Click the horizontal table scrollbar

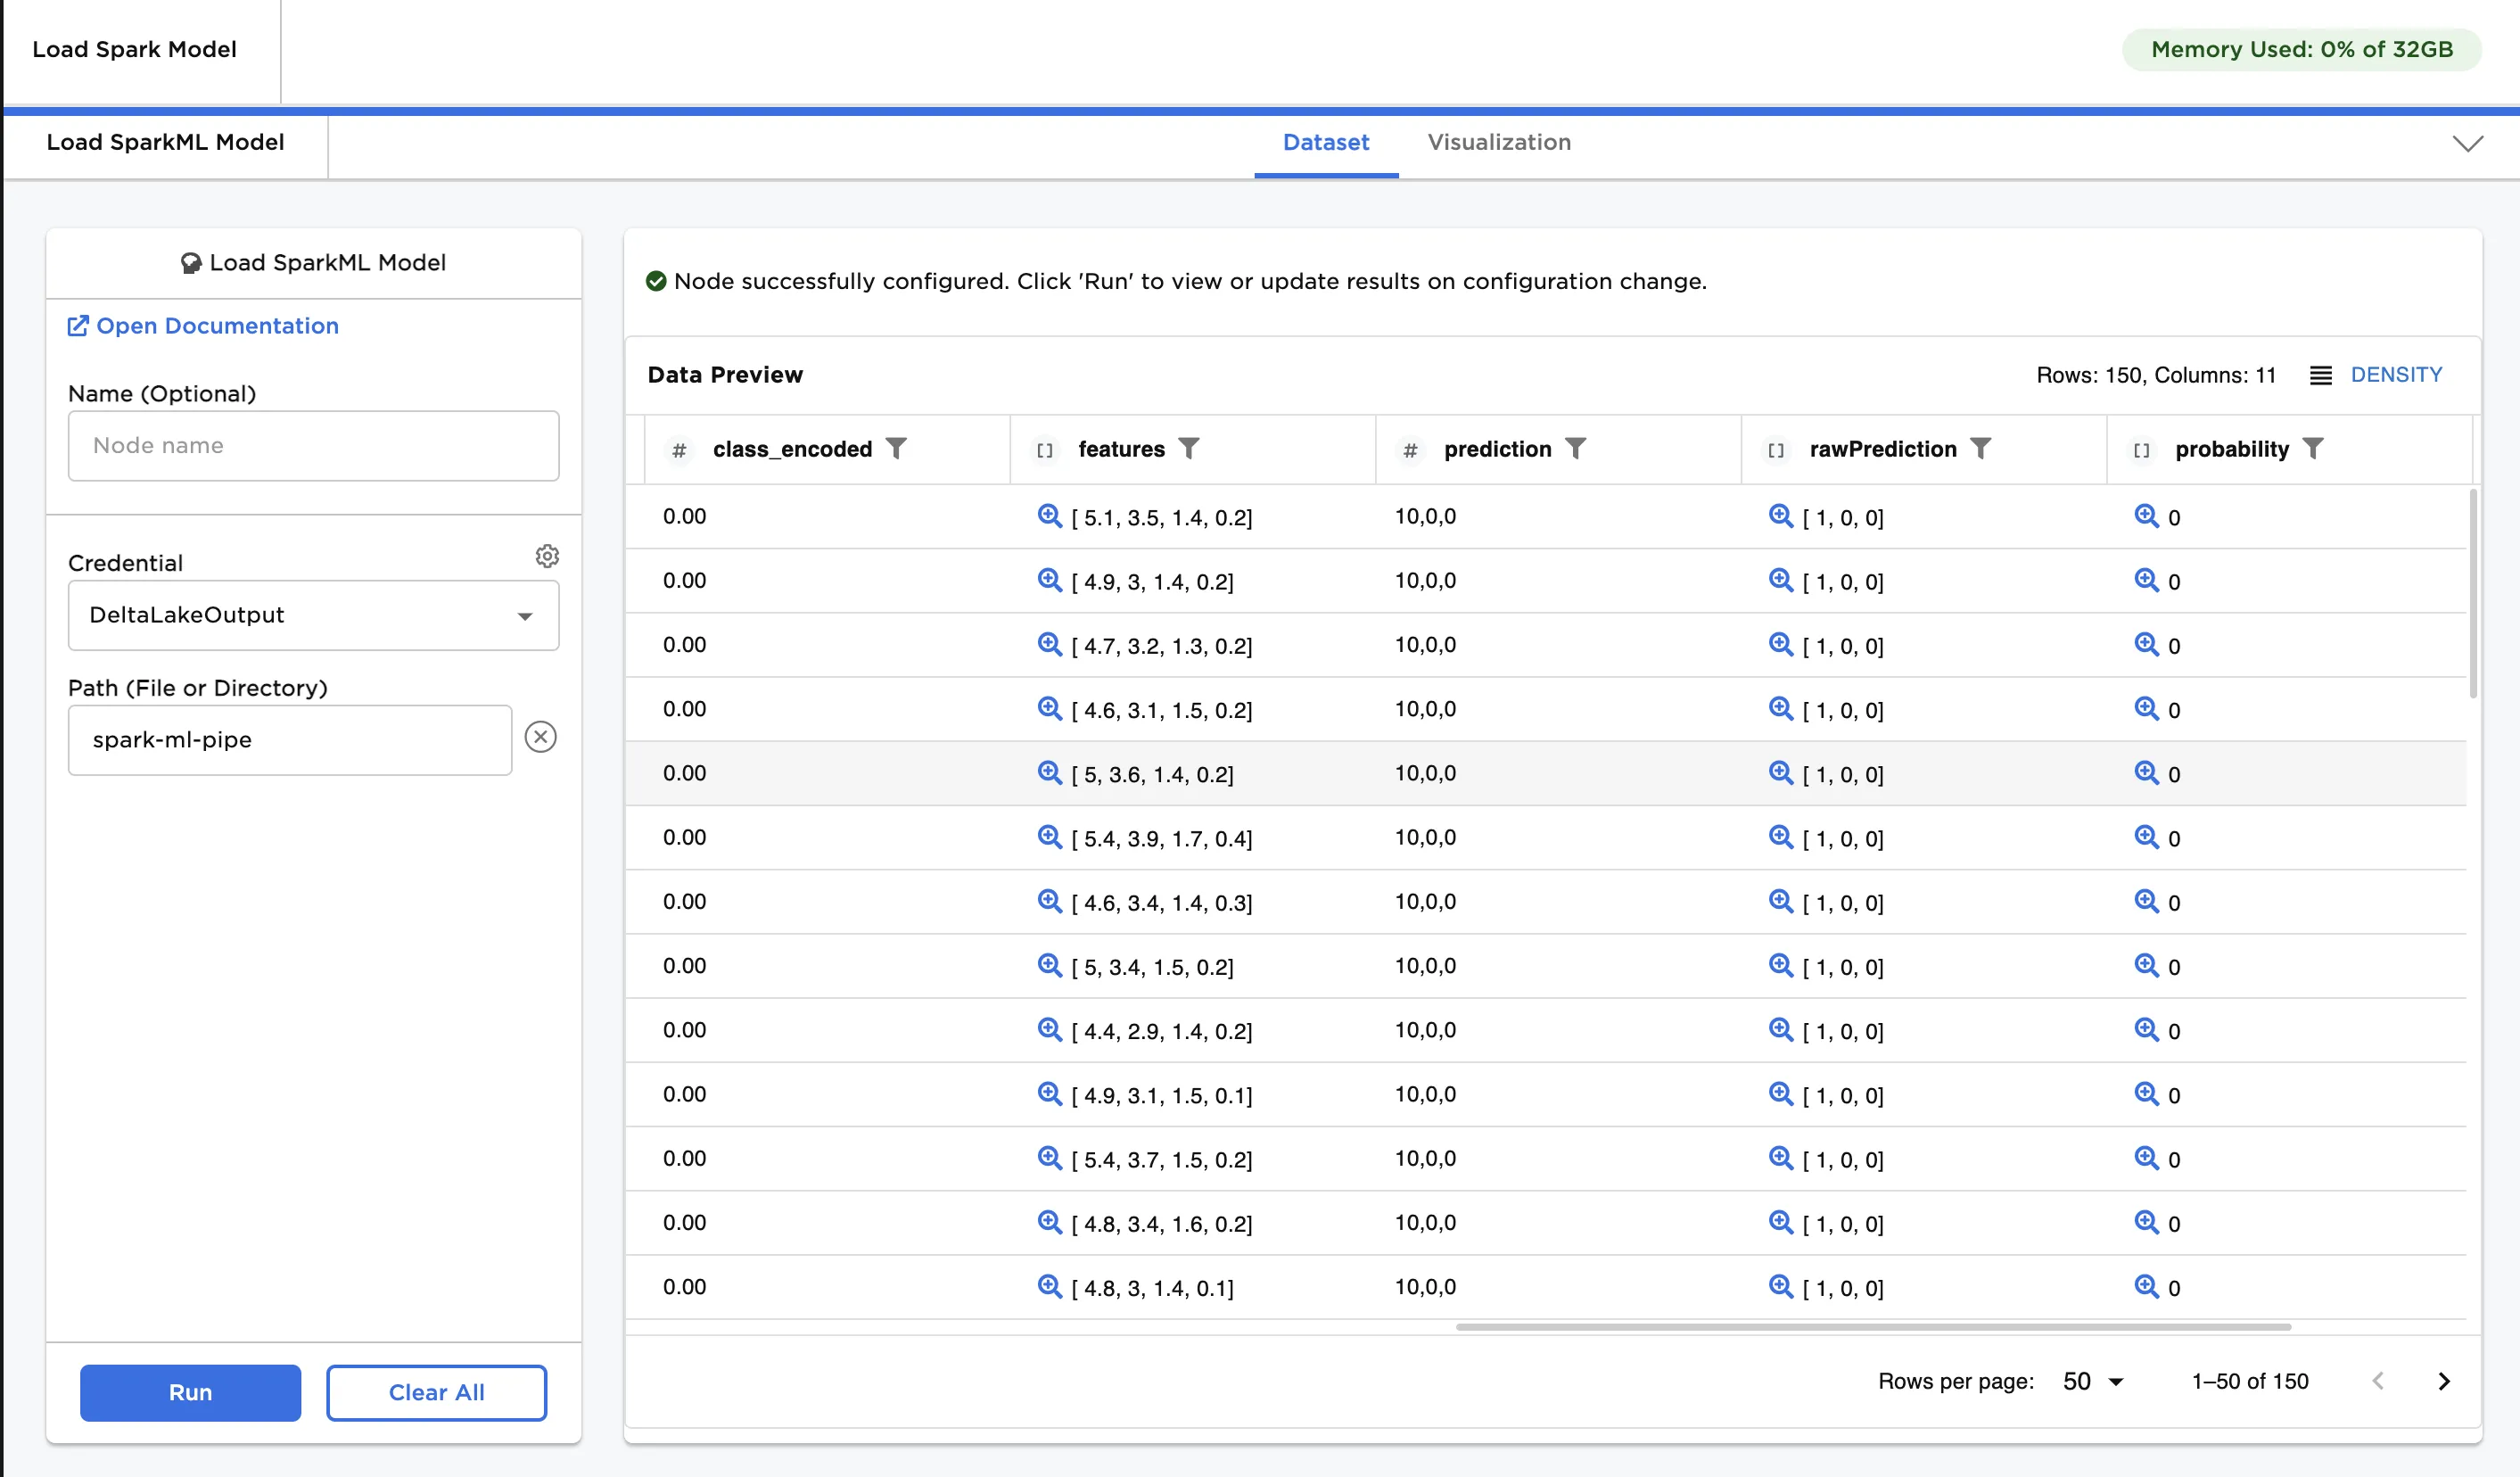tap(1872, 1327)
